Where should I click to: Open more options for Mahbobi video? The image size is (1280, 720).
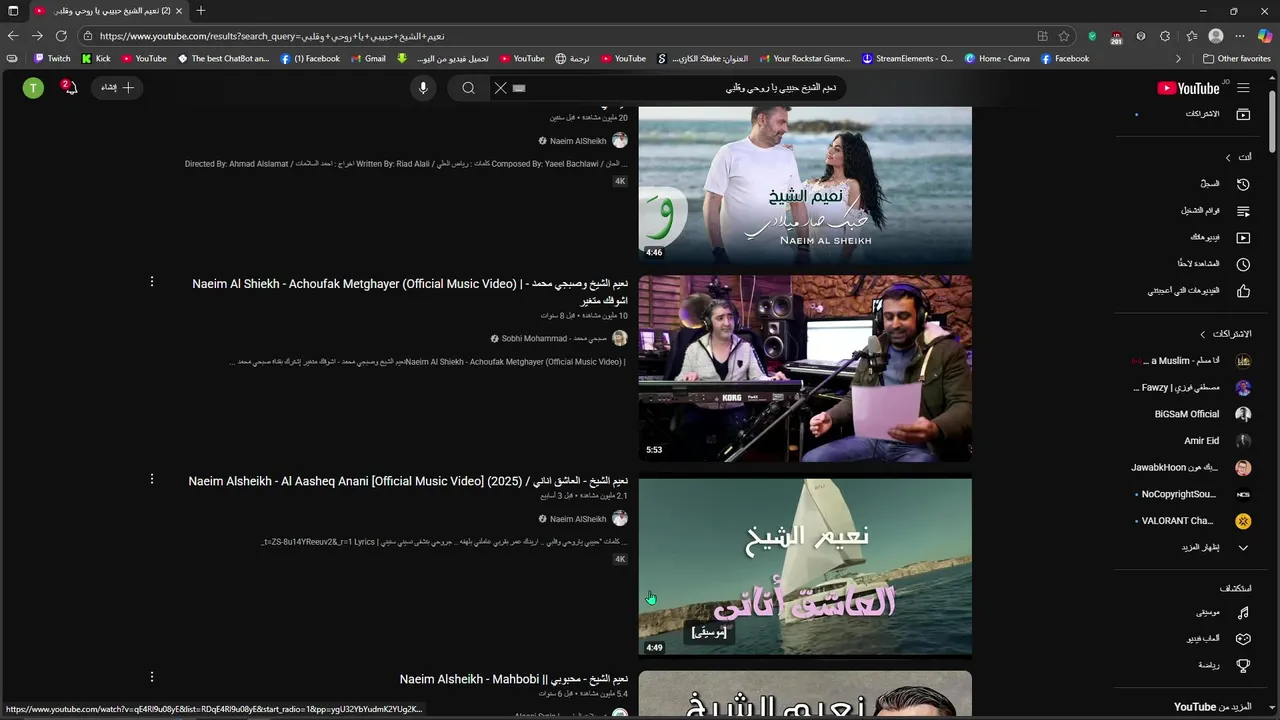click(x=152, y=677)
